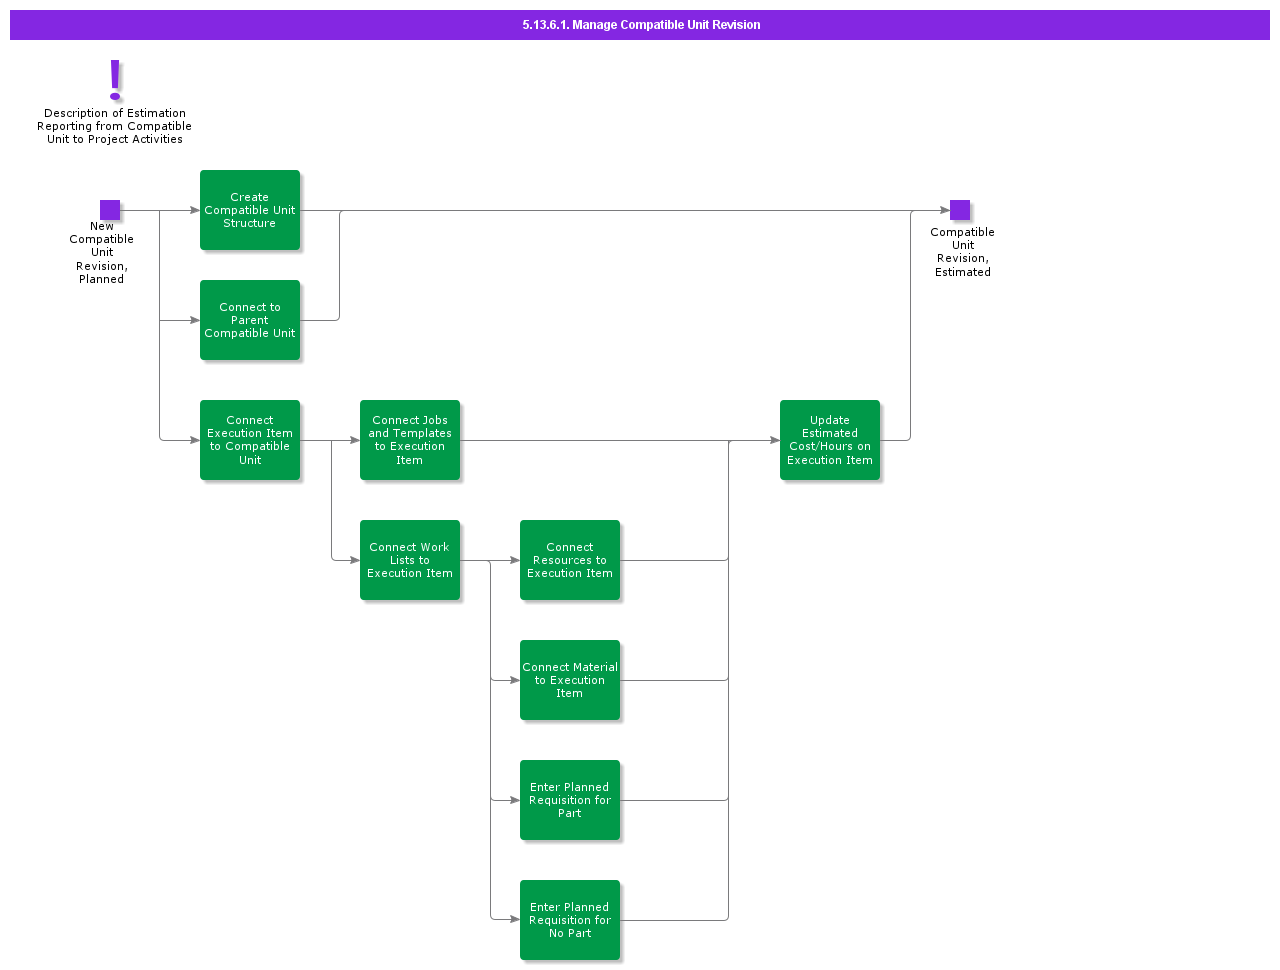1280x970 pixels.
Task: Click the New Compatible Unit Revision Planned label
Action: (x=101, y=252)
